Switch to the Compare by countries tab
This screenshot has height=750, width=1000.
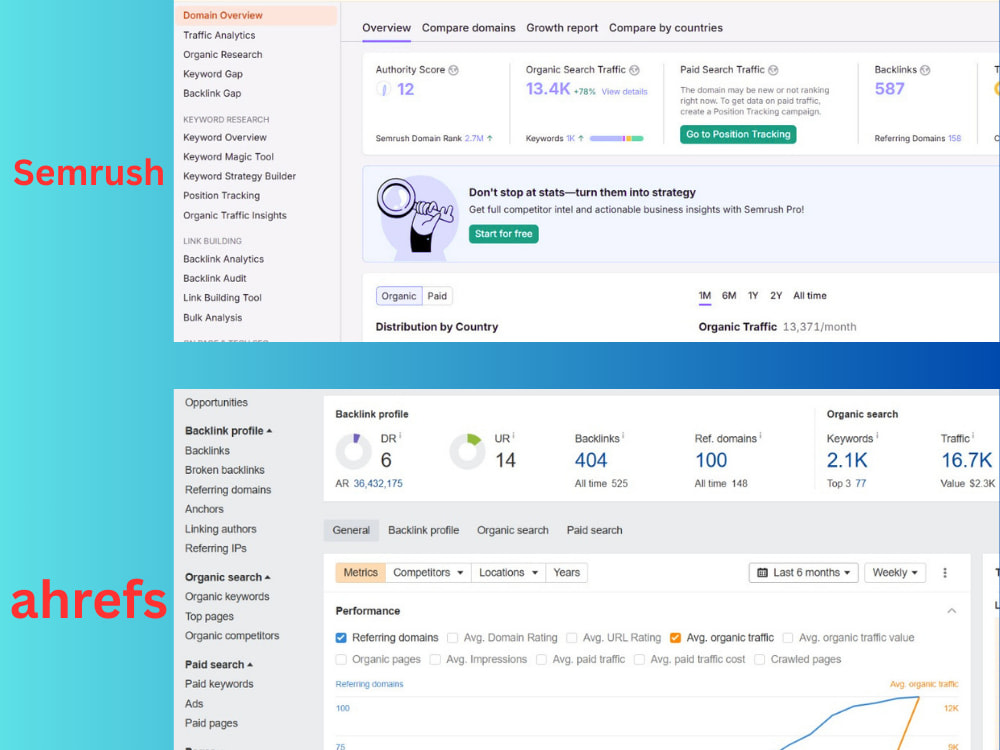tap(666, 28)
